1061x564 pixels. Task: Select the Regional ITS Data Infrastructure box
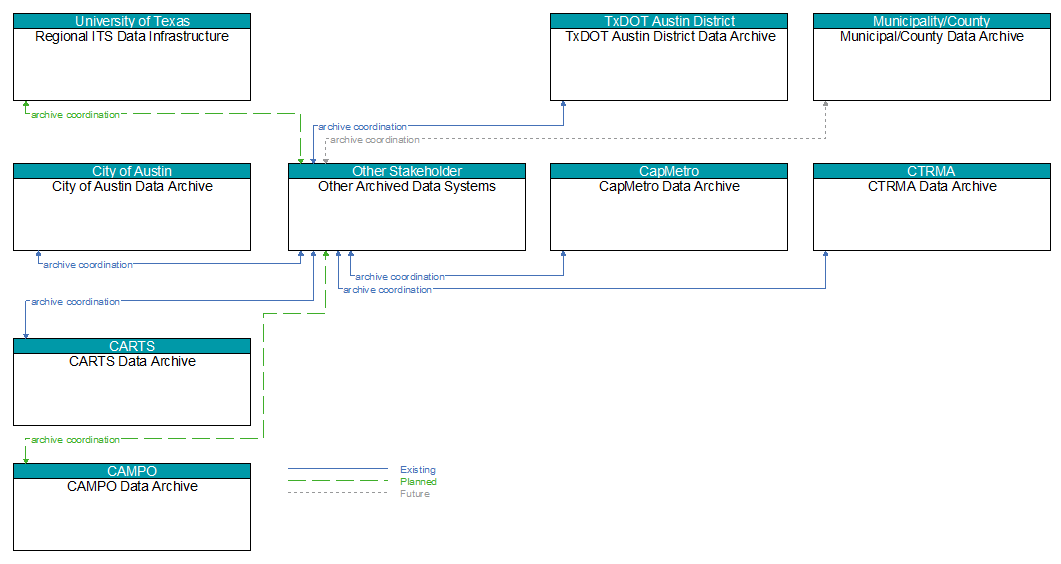click(x=132, y=57)
